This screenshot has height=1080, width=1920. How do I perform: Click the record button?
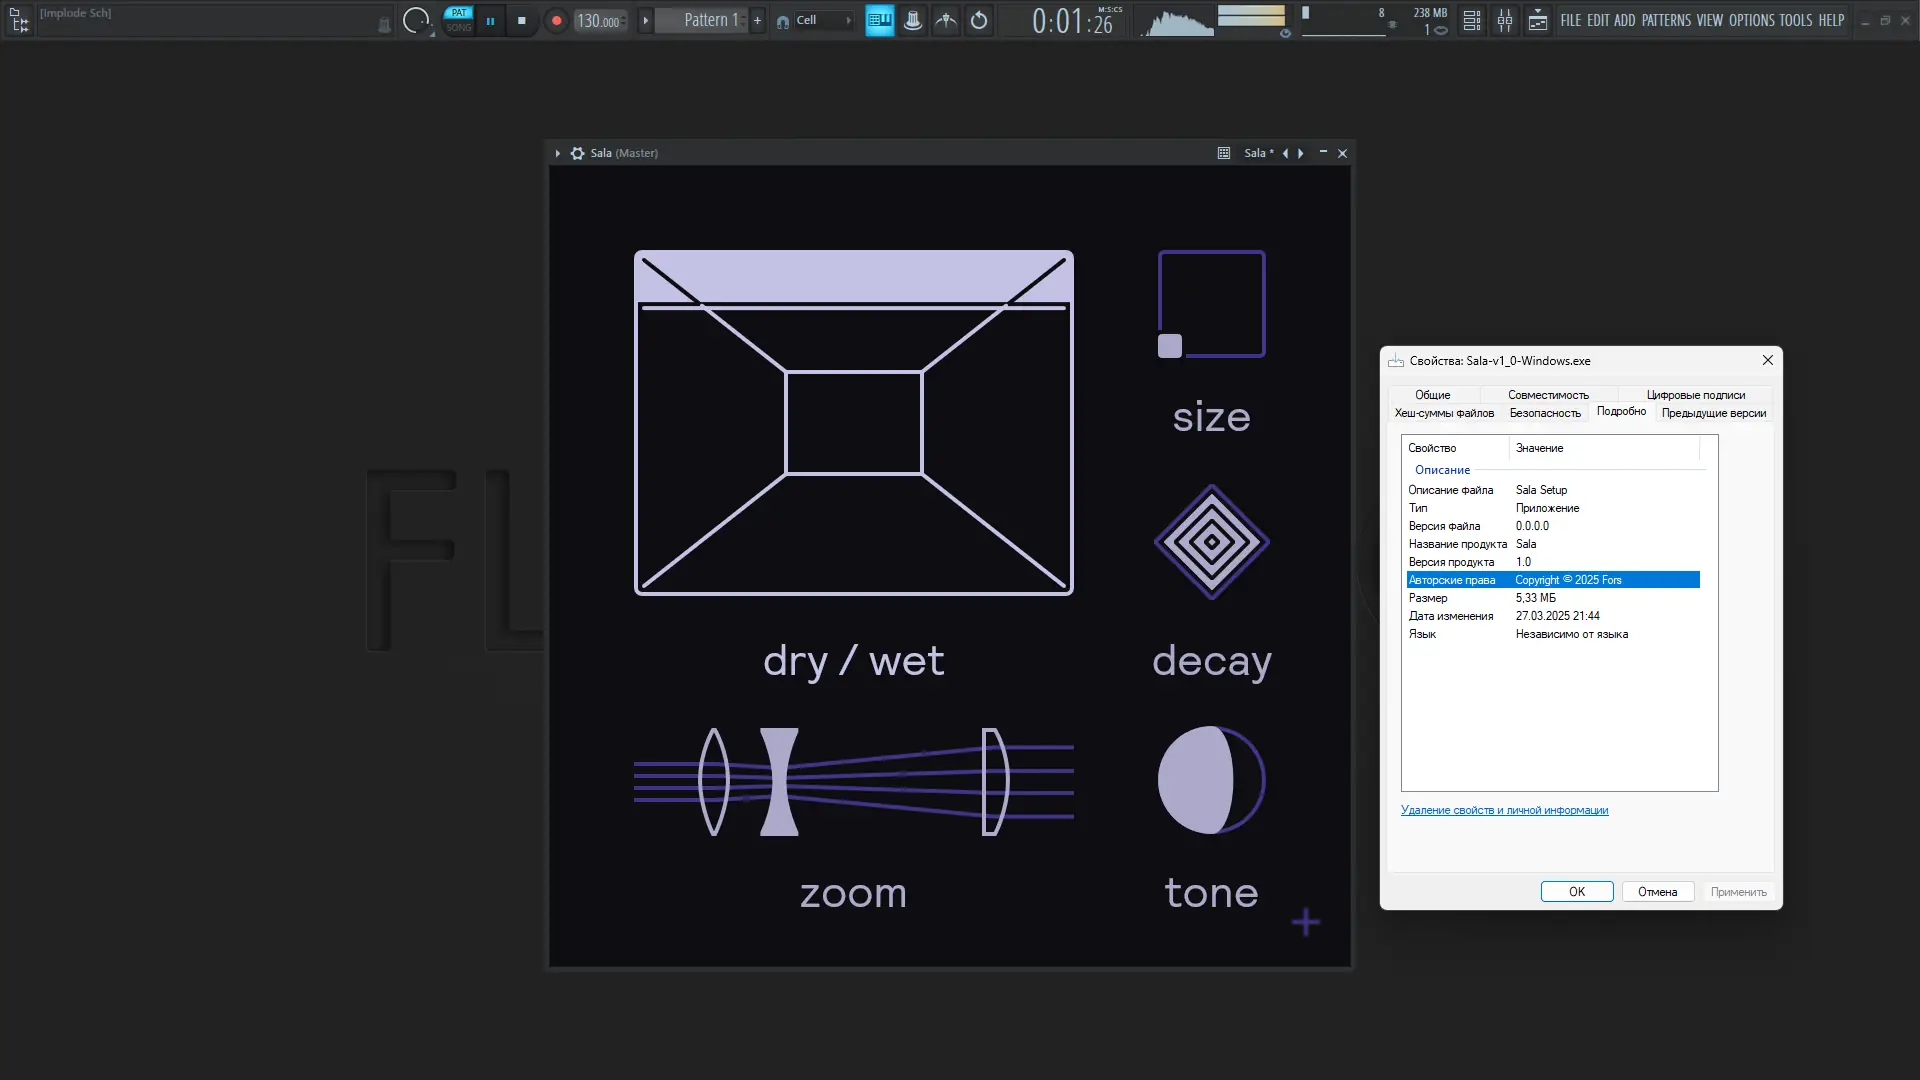pos(556,20)
